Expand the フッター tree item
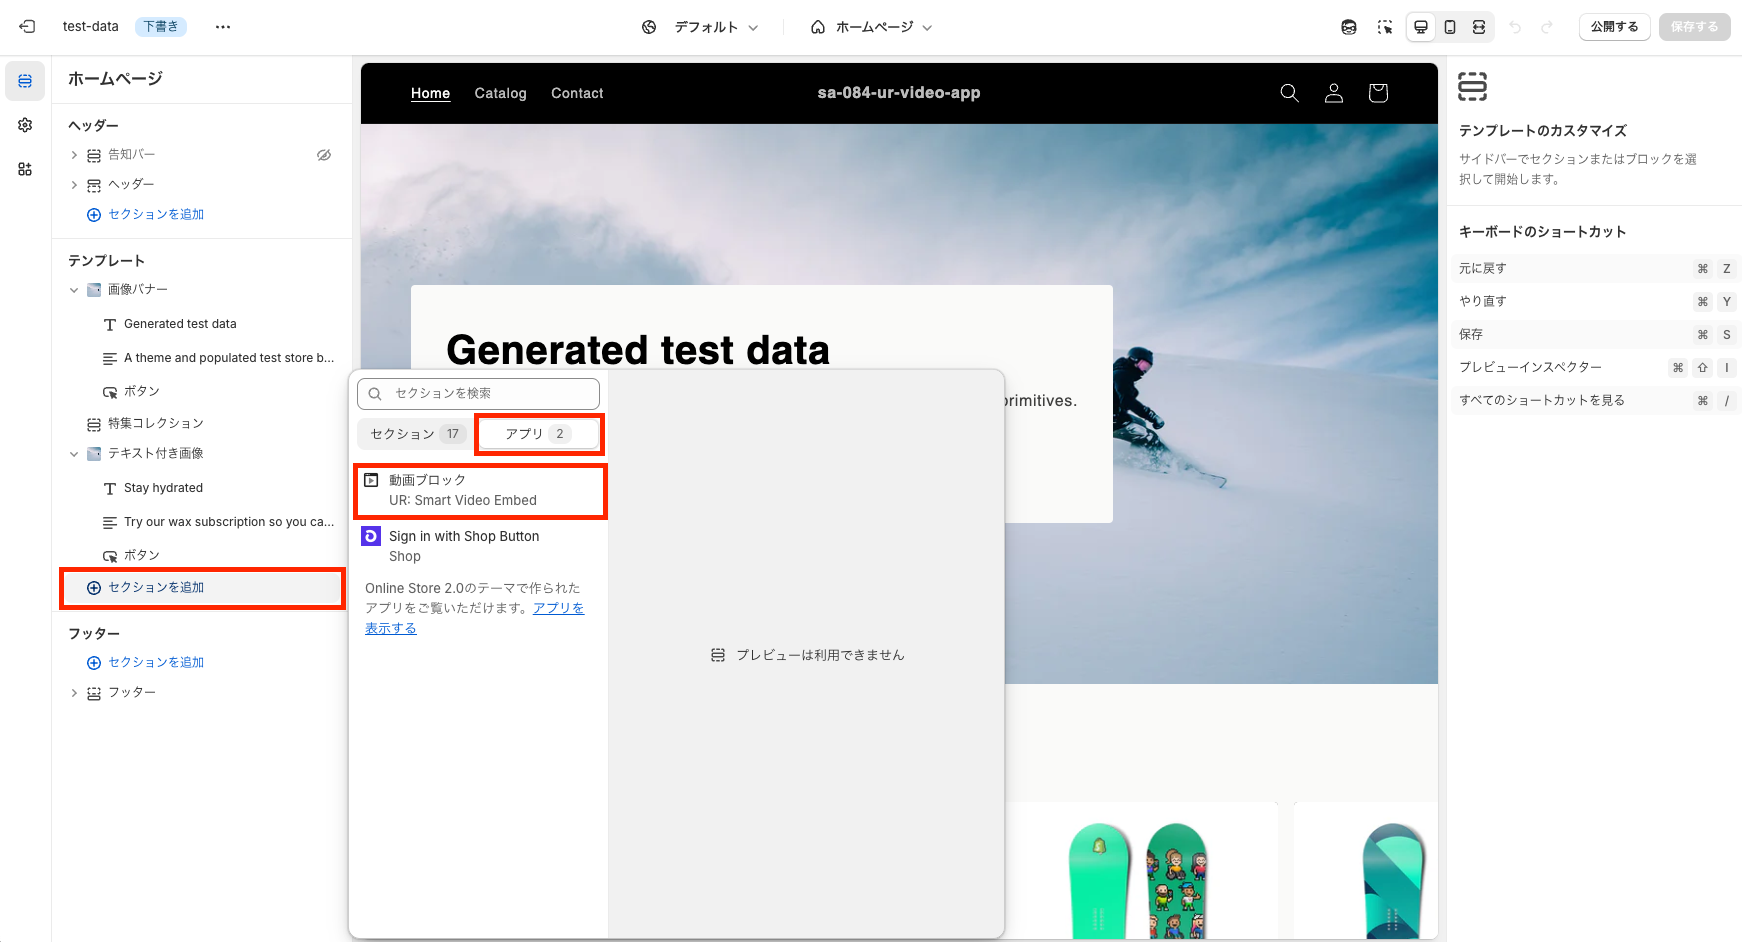This screenshot has width=1742, height=942. pos(74,692)
